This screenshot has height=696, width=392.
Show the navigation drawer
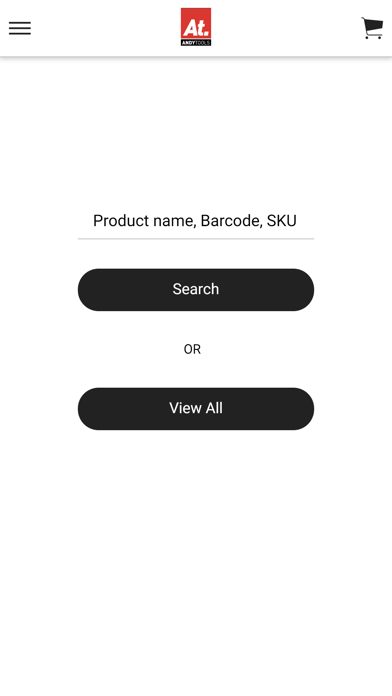click(20, 28)
